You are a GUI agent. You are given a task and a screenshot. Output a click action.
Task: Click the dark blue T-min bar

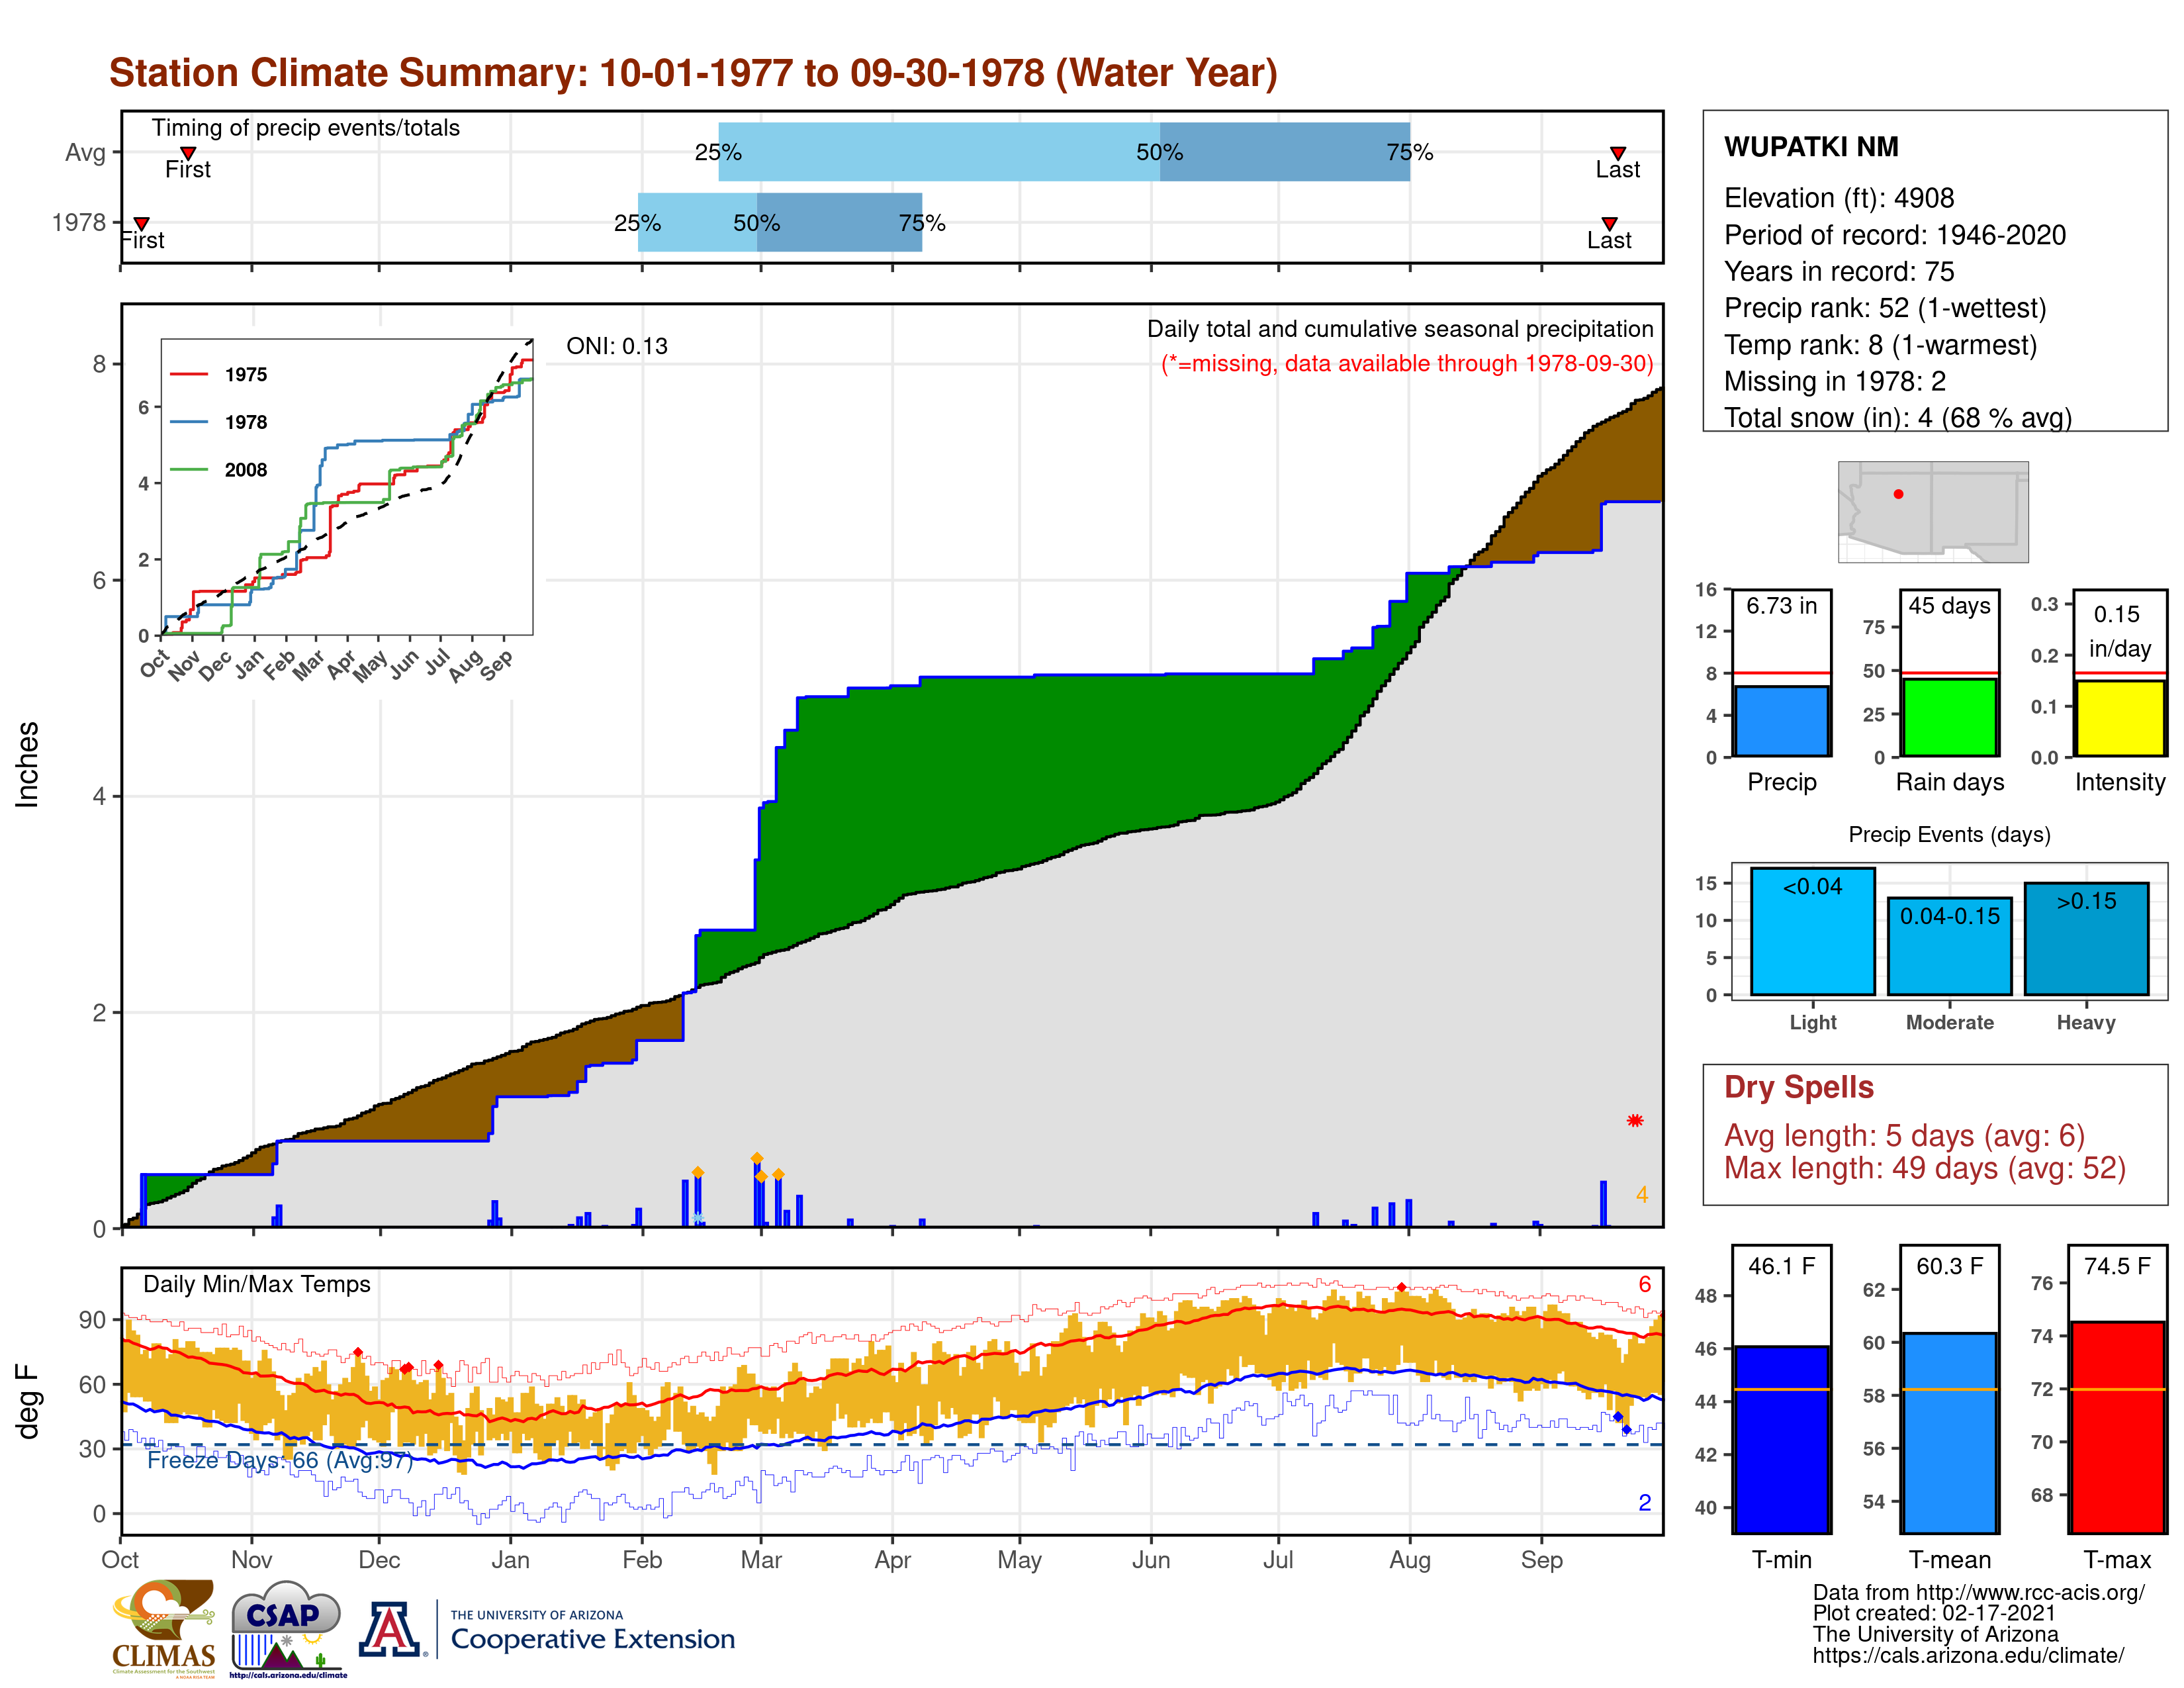(1782, 1439)
